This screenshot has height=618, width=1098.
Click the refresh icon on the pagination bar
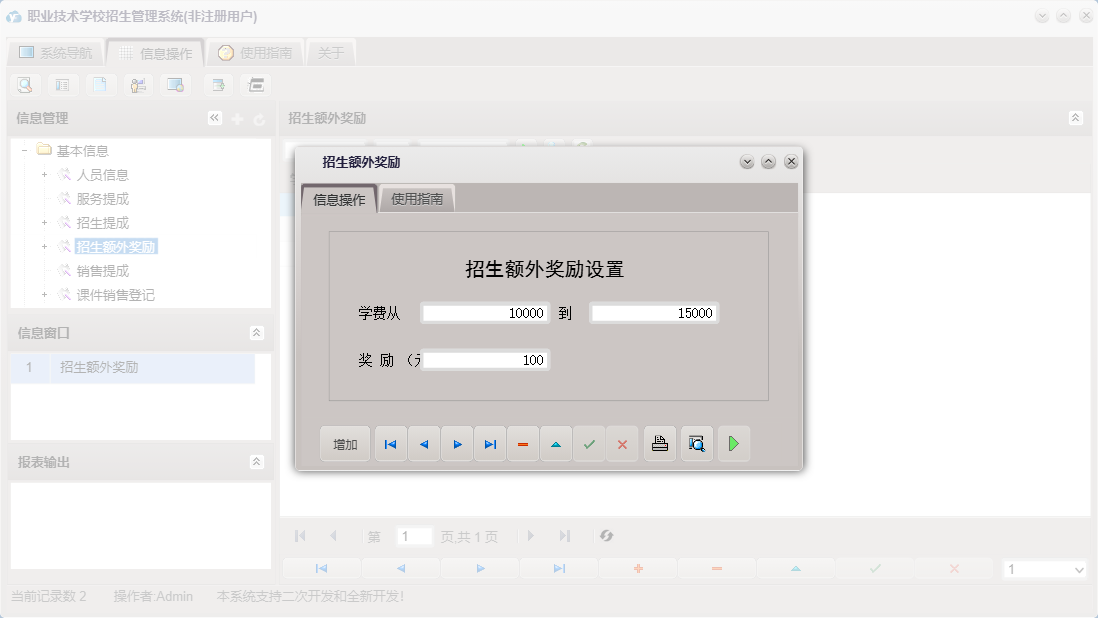pyautogui.click(x=606, y=536)
